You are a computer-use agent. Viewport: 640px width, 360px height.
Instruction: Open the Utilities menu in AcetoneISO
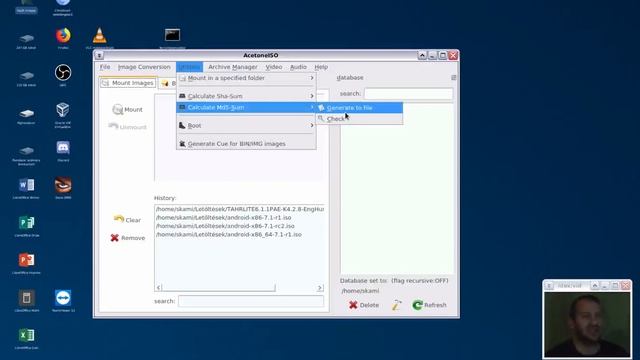(189, 67)
